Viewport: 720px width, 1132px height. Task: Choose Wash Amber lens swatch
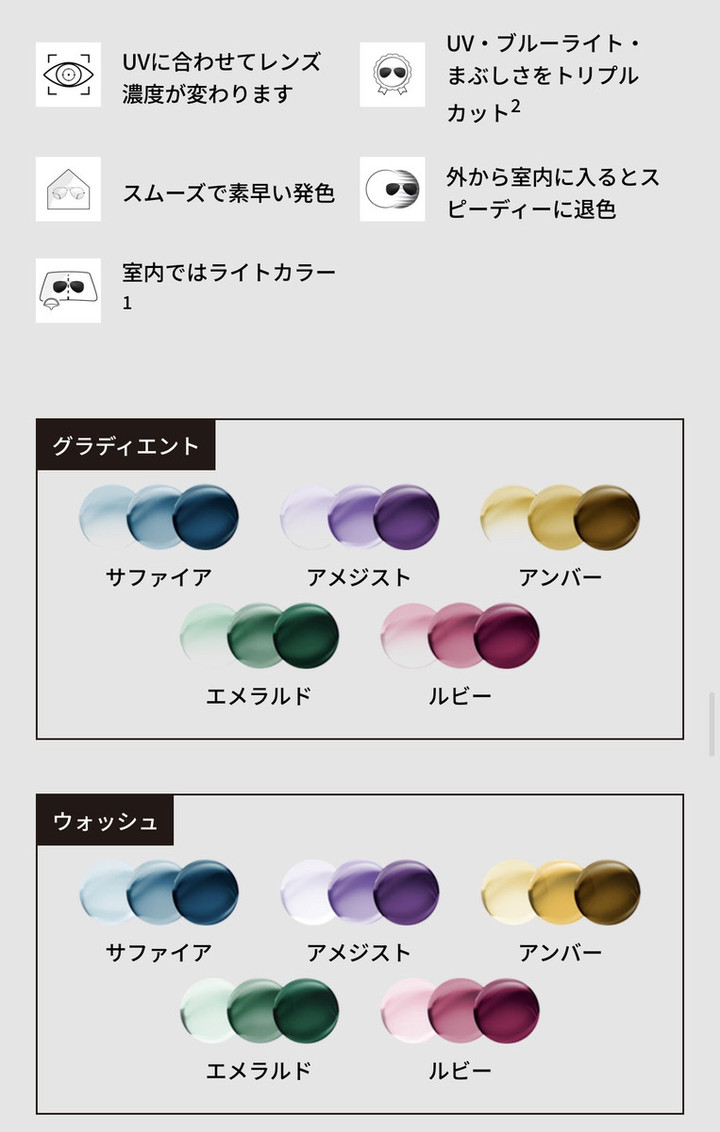tap(560, 892)
